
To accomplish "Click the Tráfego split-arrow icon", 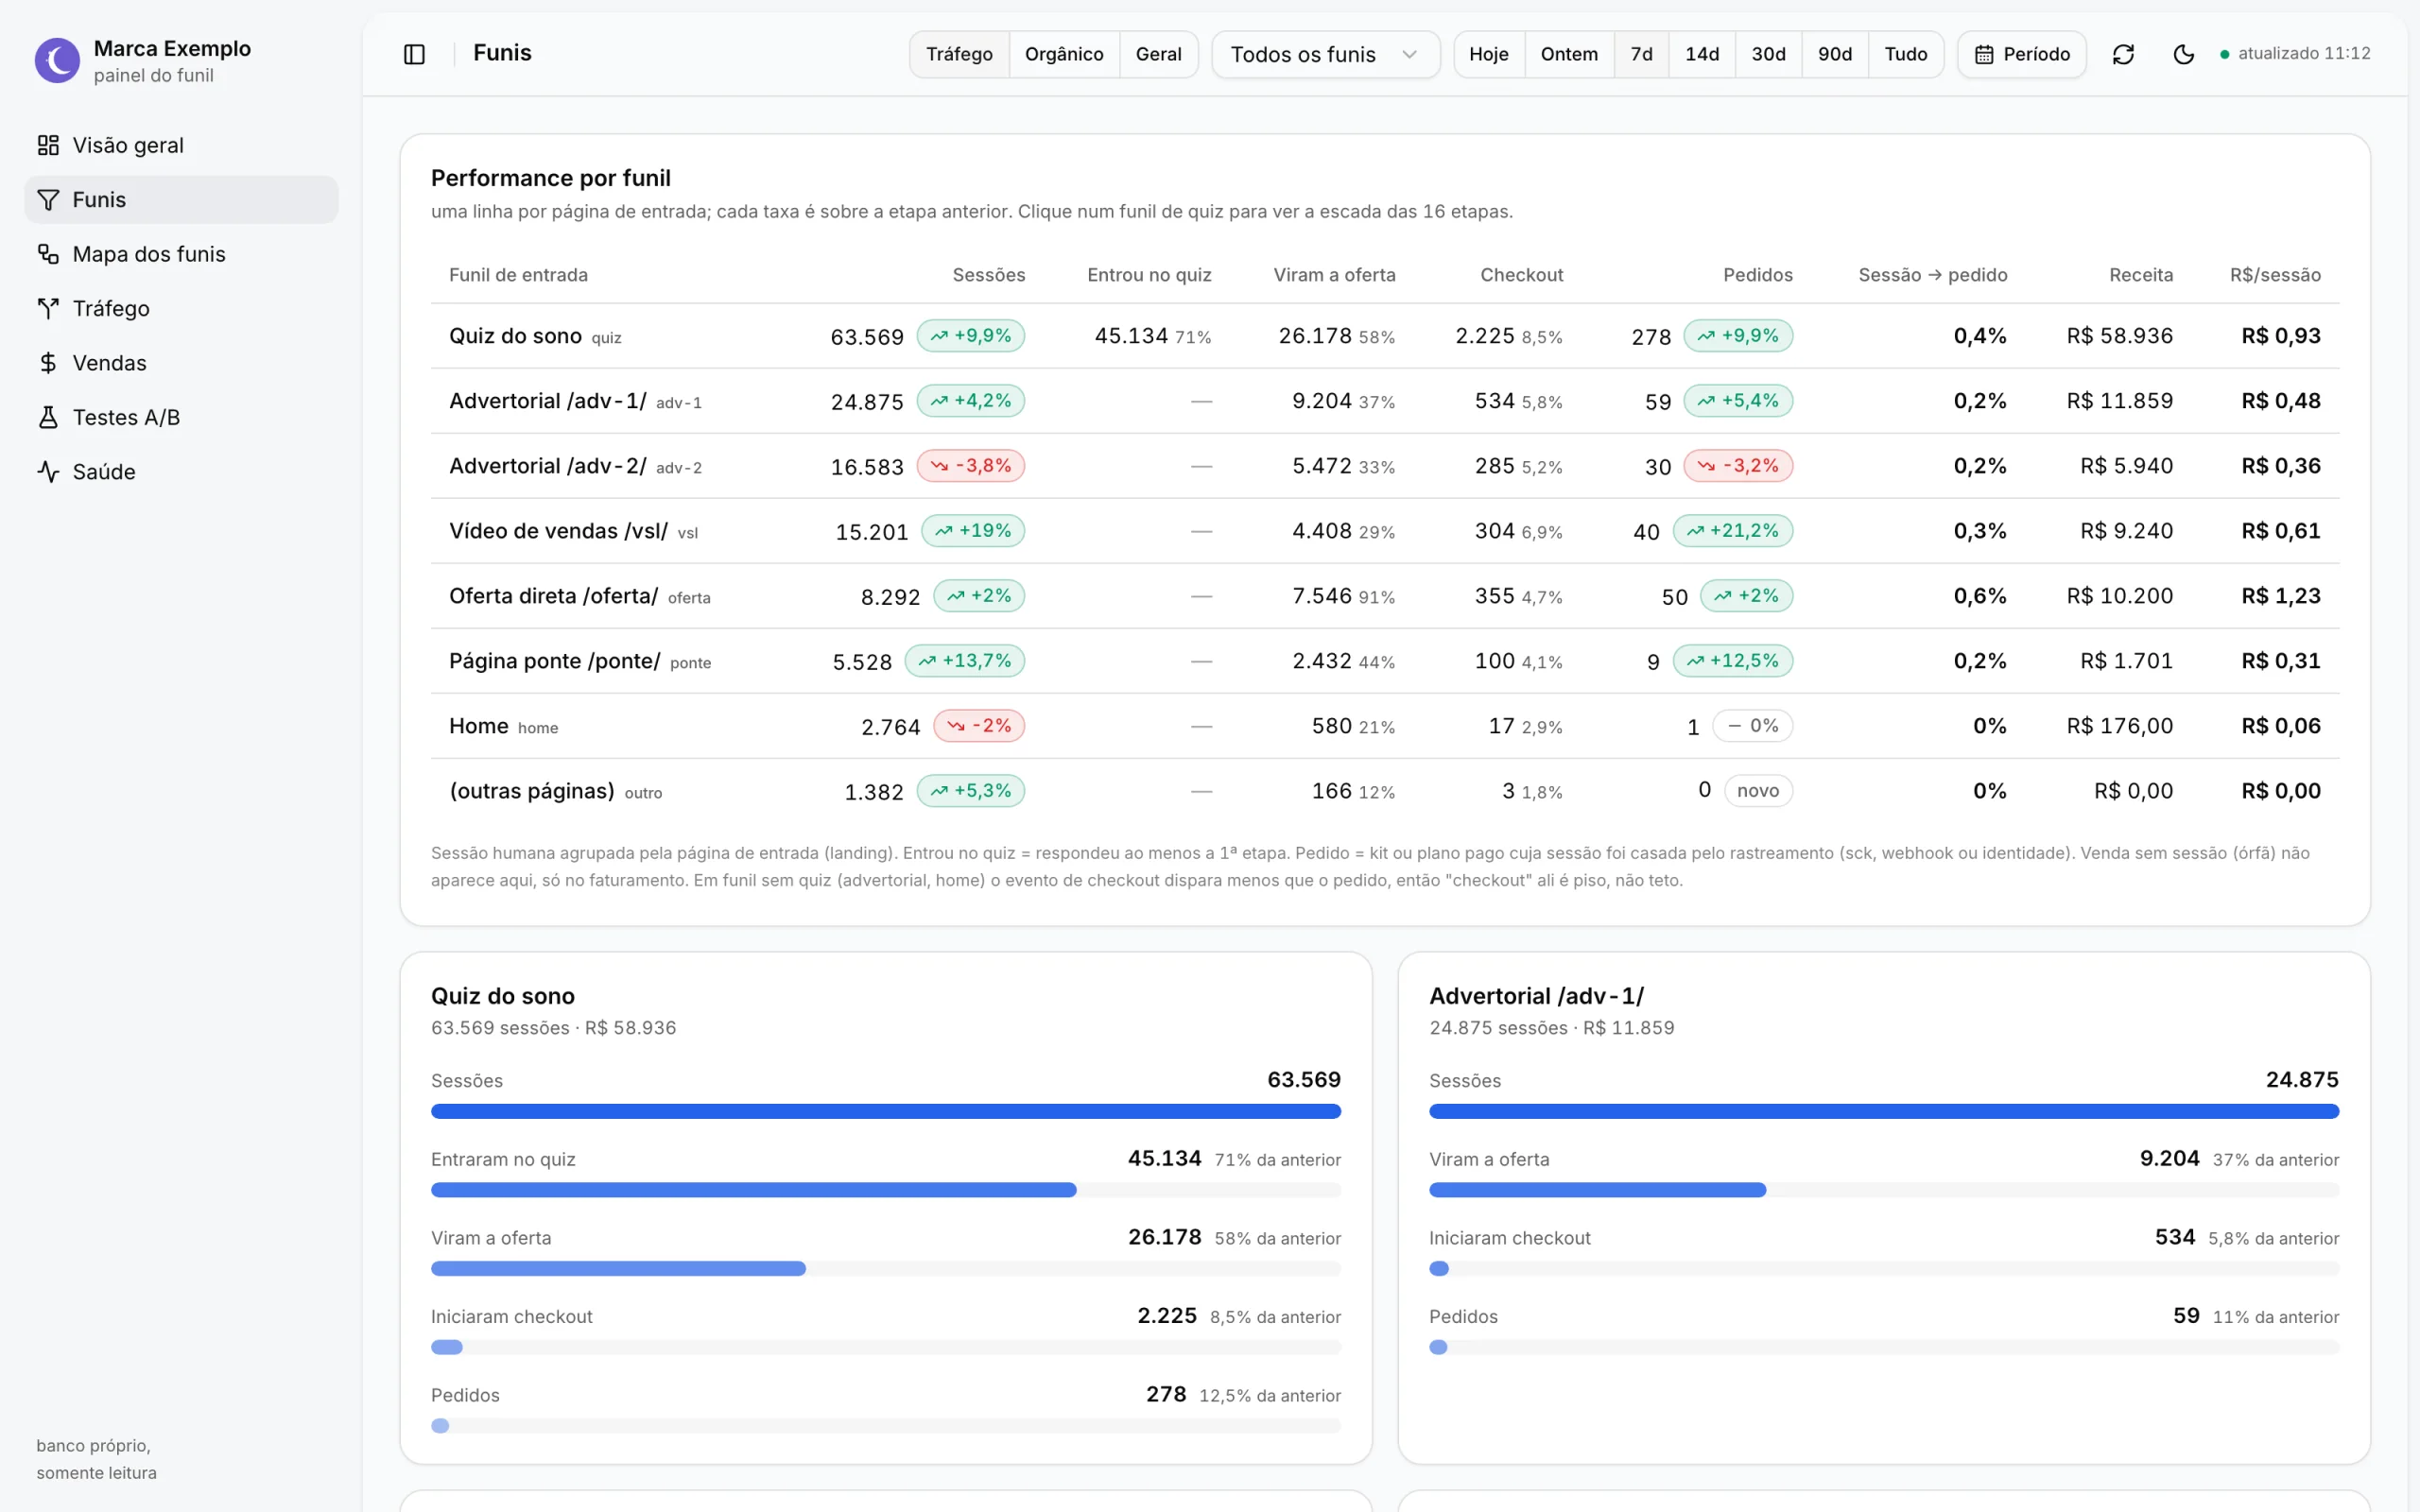I will [48, 308].
